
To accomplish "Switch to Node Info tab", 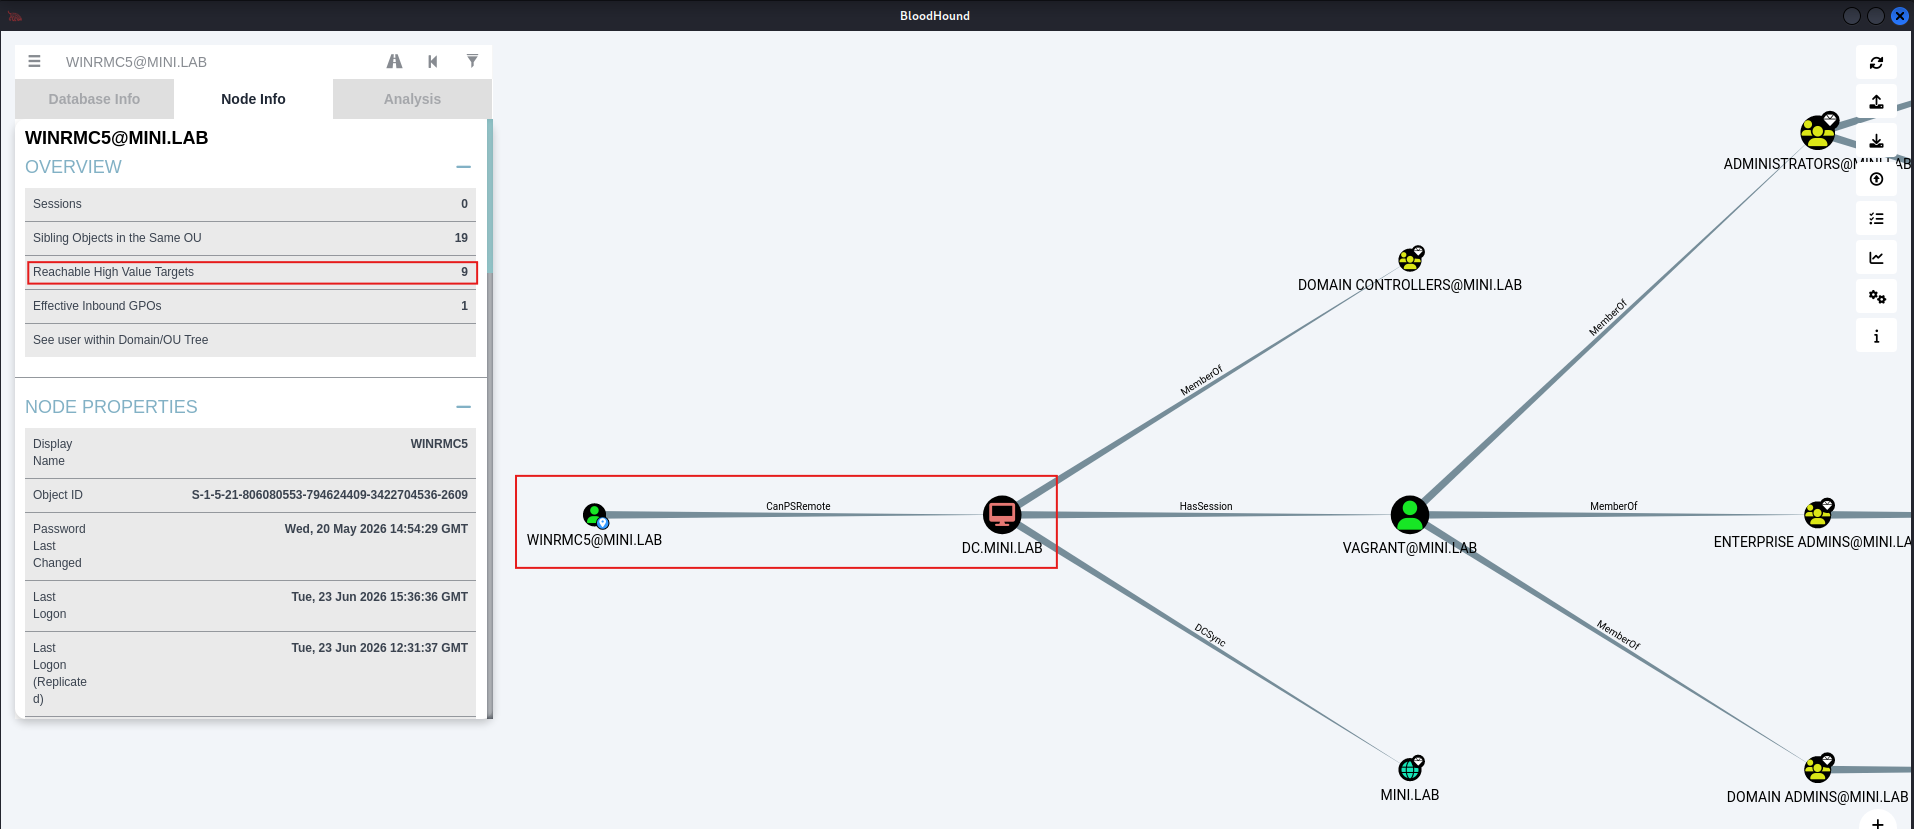I will tap(253, 99).
